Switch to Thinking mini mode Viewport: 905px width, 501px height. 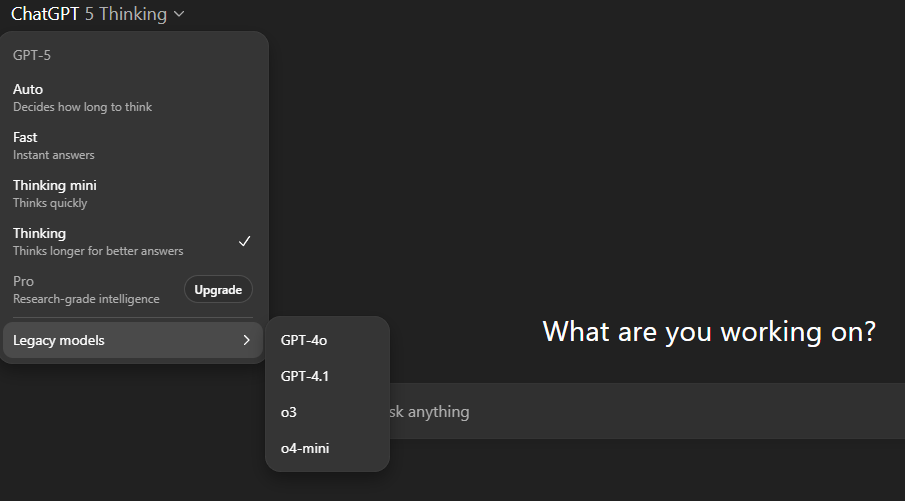tap(133, 193)
